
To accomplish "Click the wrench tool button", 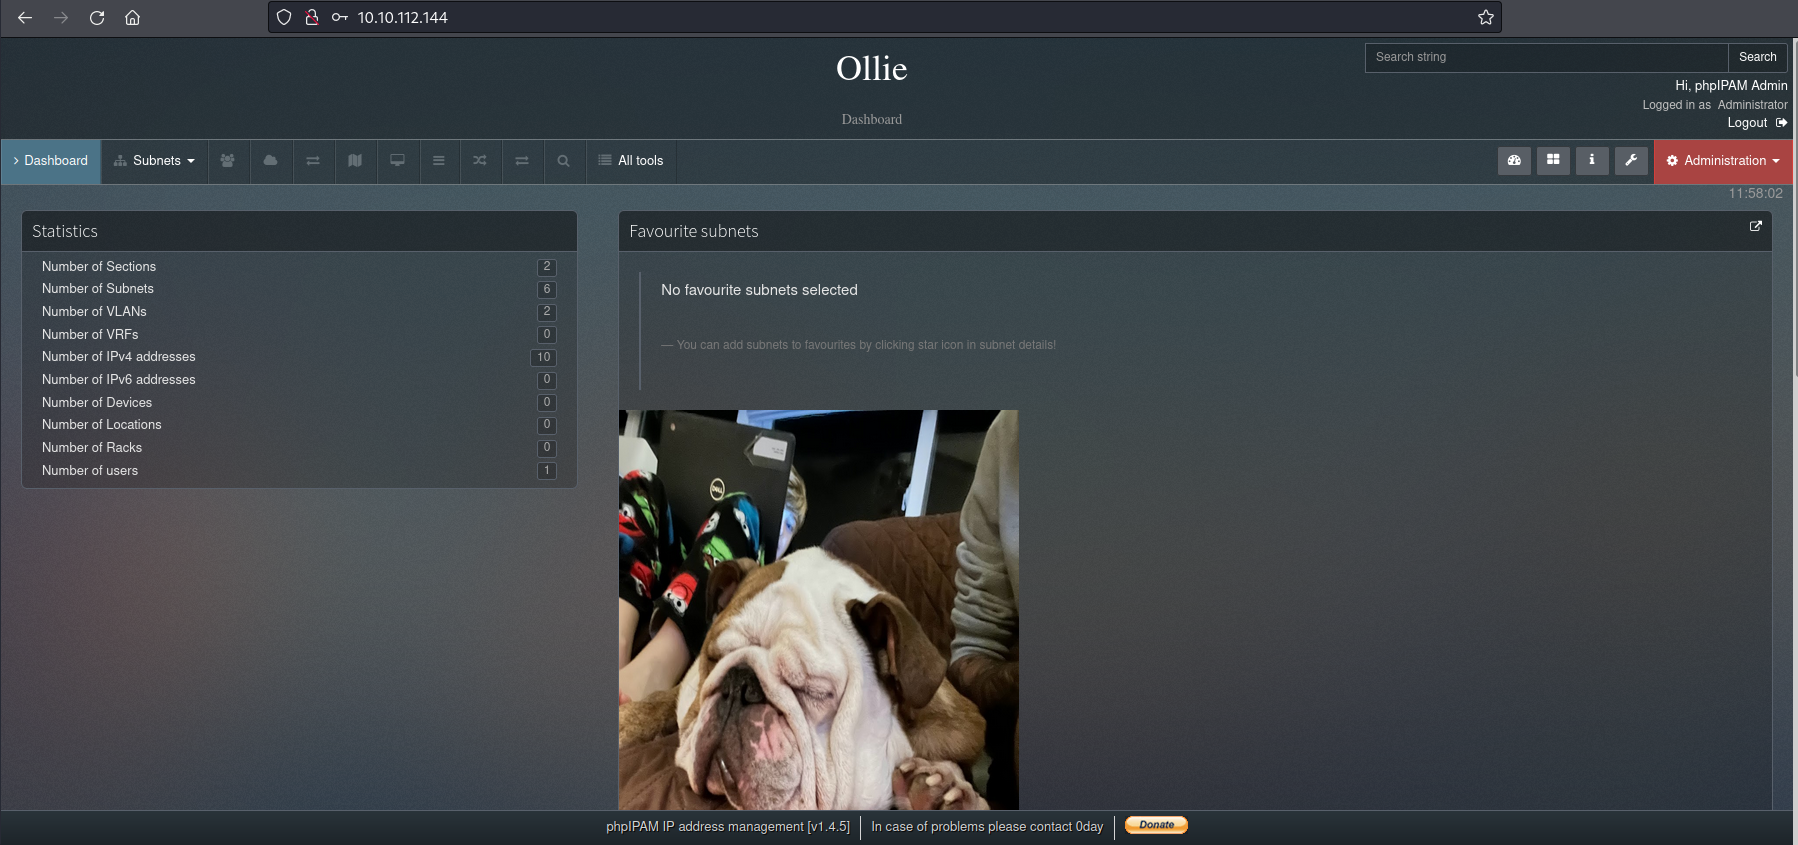I will point(1631,160).
